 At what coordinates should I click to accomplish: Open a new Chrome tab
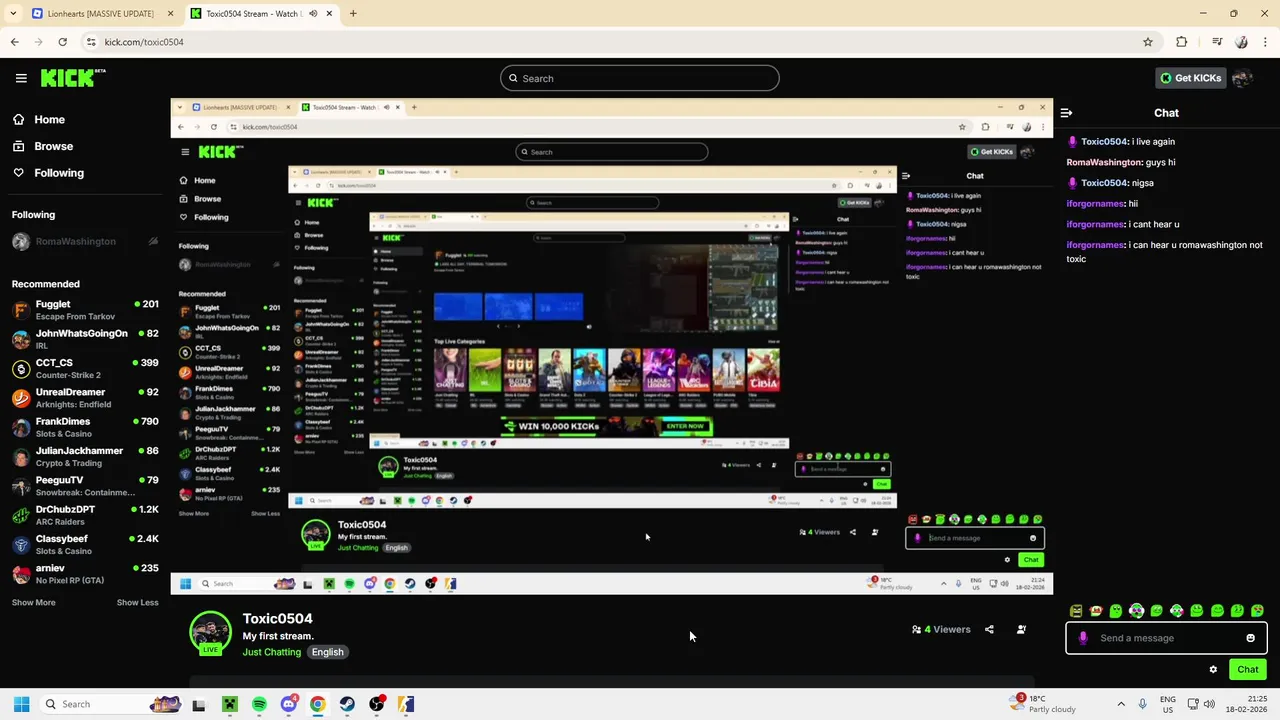(x=353, y=14)
